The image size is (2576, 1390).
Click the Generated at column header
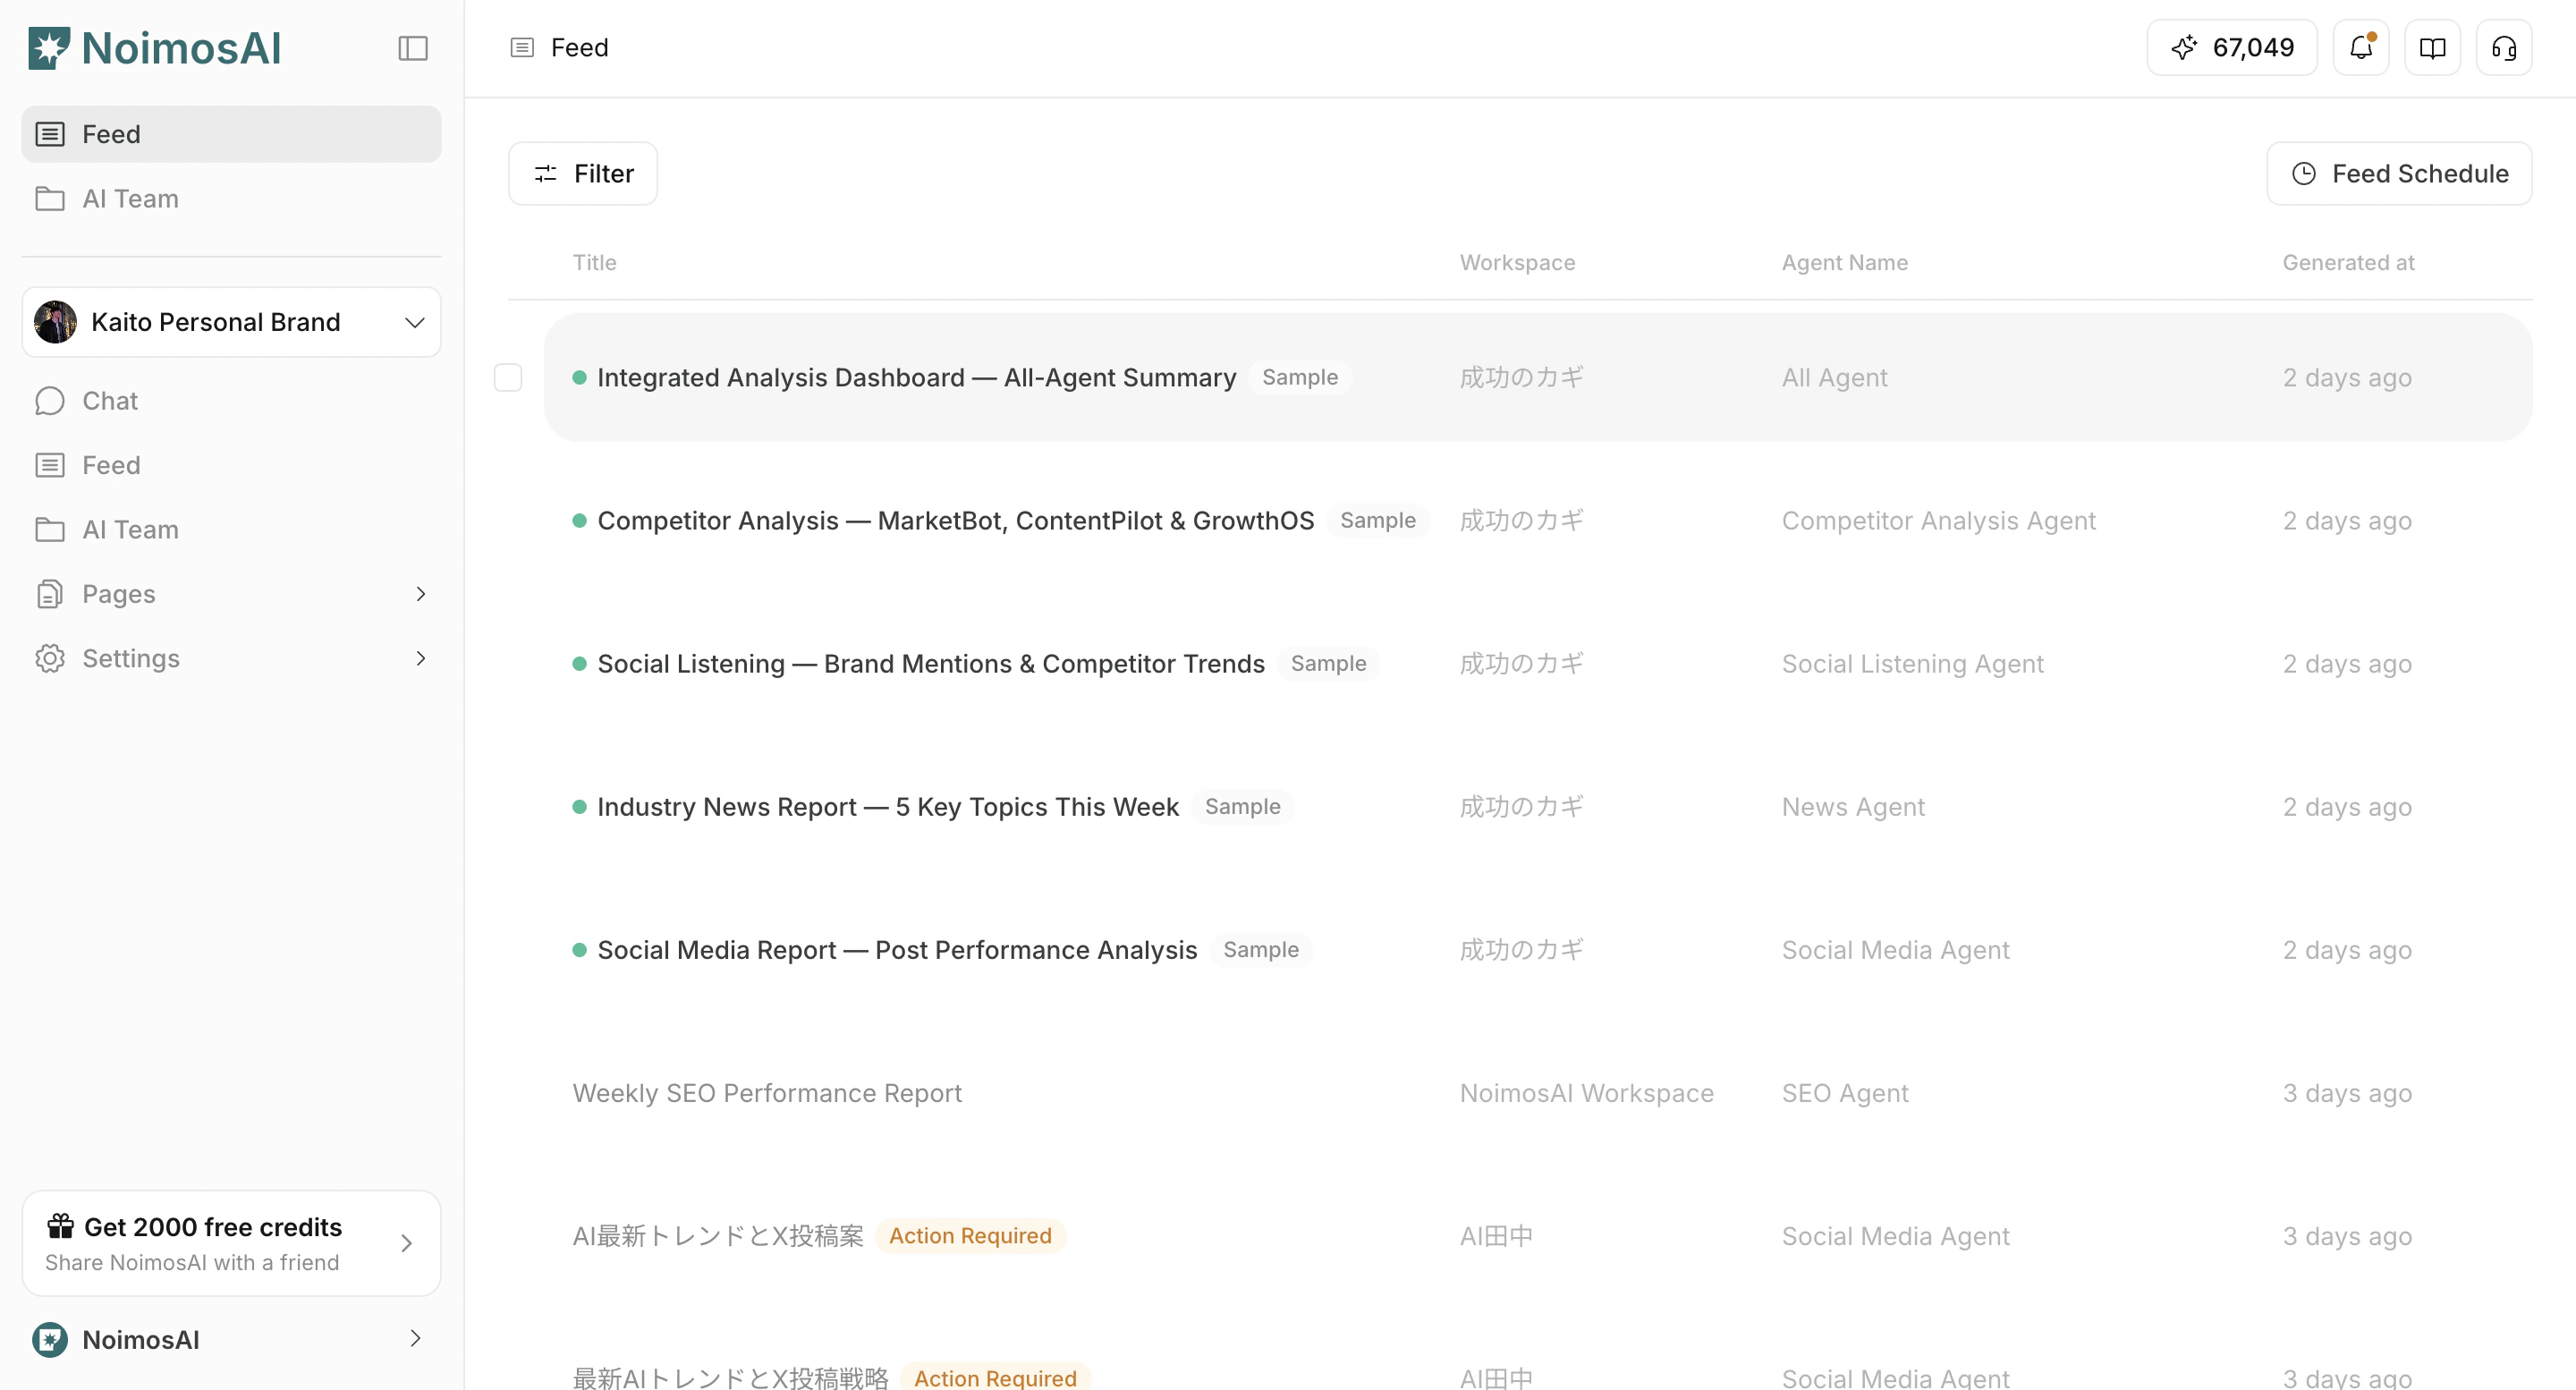tap(2348, 262)
